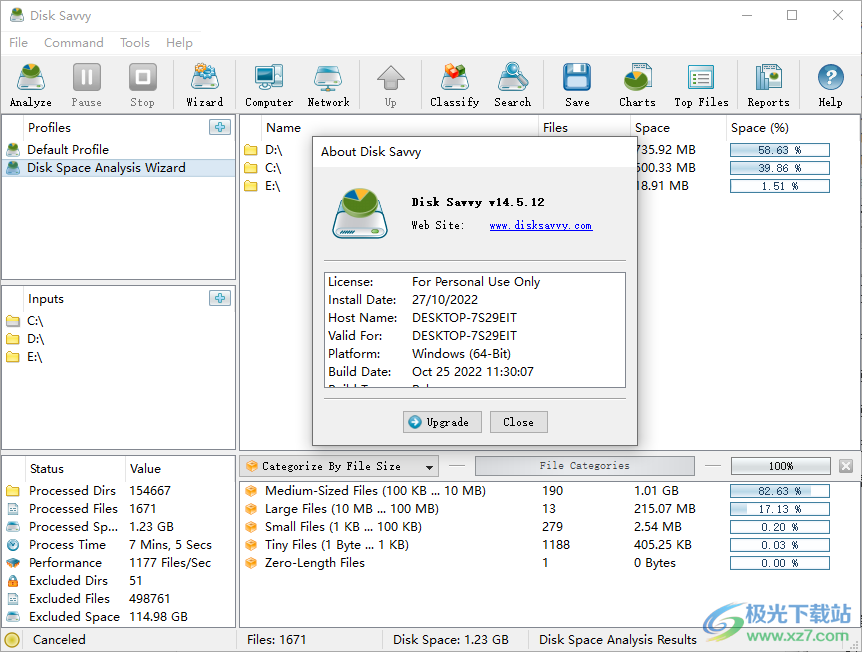Click the License row in About dialog
Image resolution: width=862 pixels, height=652 pixels.
click(474, 282)
